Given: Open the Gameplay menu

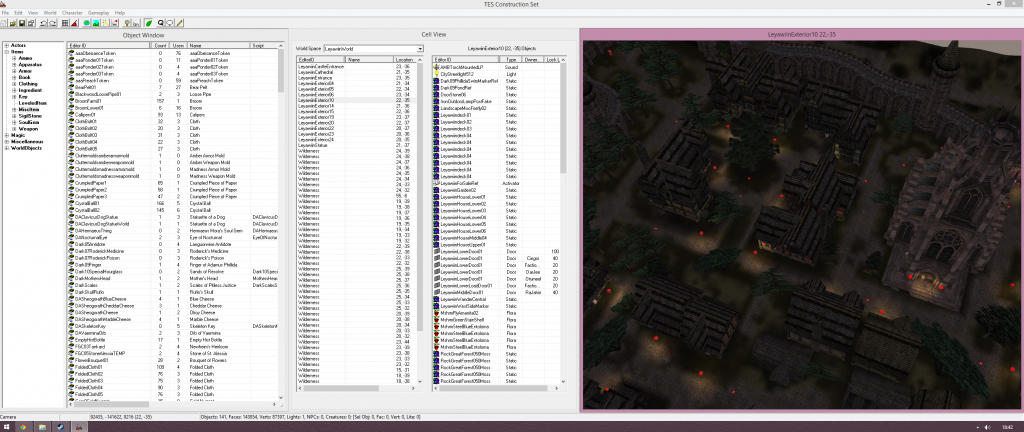Looking at the screenshot, I should point(99,12).
